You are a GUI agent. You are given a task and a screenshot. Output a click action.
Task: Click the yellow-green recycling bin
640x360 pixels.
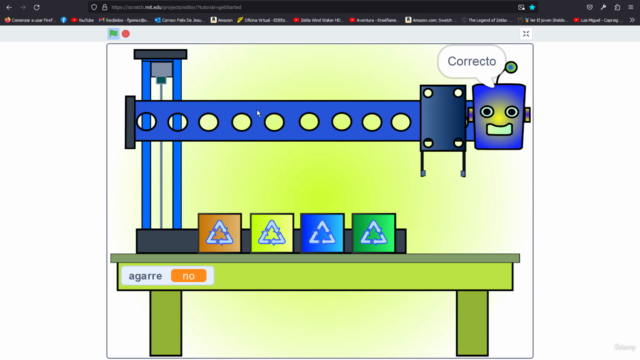point(272,233)
